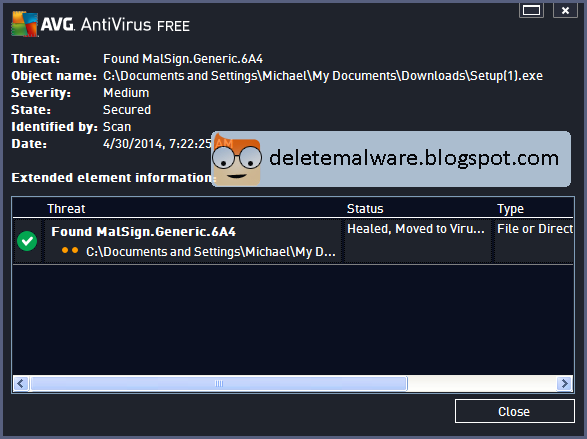
Task: Click the date value '4/30/2014, 7:22:25'
Action: 157,144
